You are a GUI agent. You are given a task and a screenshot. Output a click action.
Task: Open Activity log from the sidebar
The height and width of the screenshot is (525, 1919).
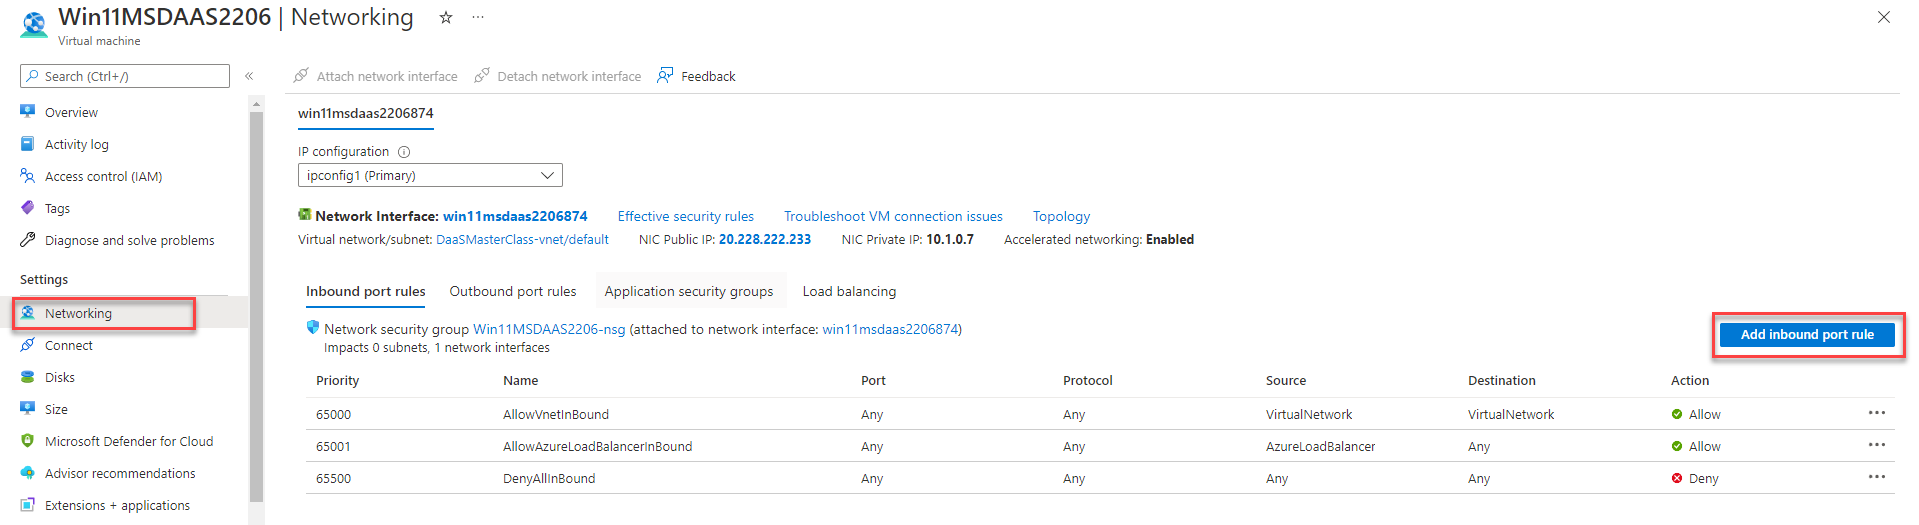point(76,144)
